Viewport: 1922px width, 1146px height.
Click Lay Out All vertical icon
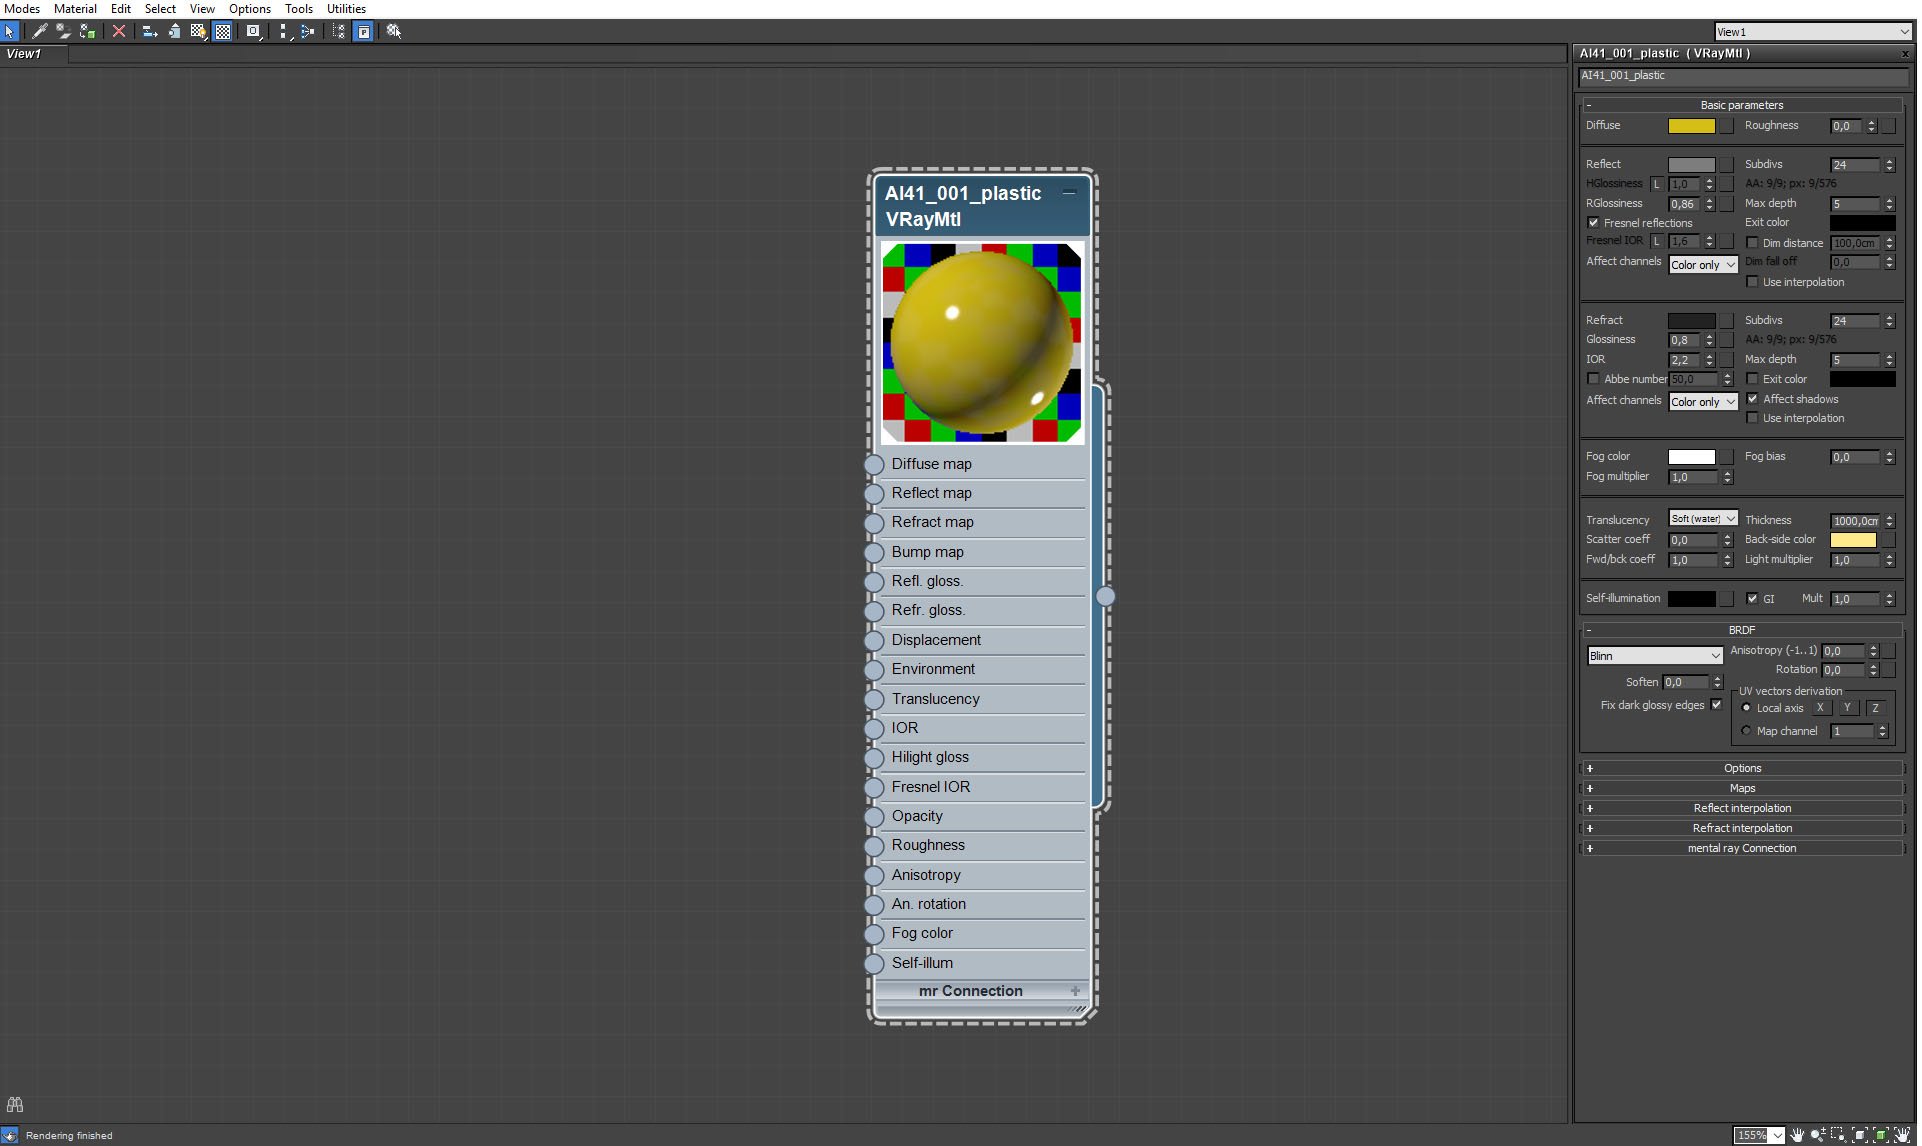point(284,31)
